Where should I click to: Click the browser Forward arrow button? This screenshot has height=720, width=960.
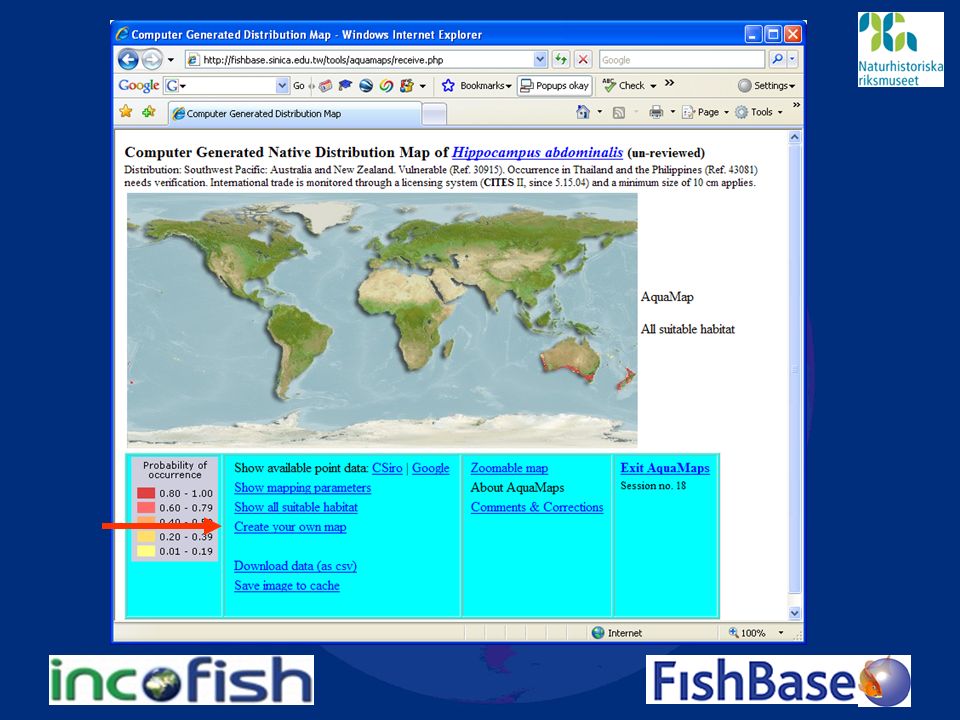point(152,59)
